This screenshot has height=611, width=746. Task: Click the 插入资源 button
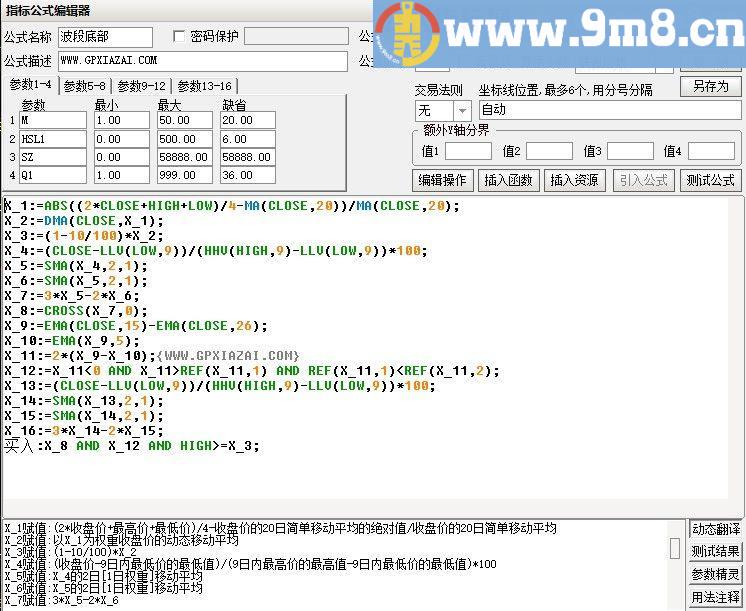coord(574,180)
